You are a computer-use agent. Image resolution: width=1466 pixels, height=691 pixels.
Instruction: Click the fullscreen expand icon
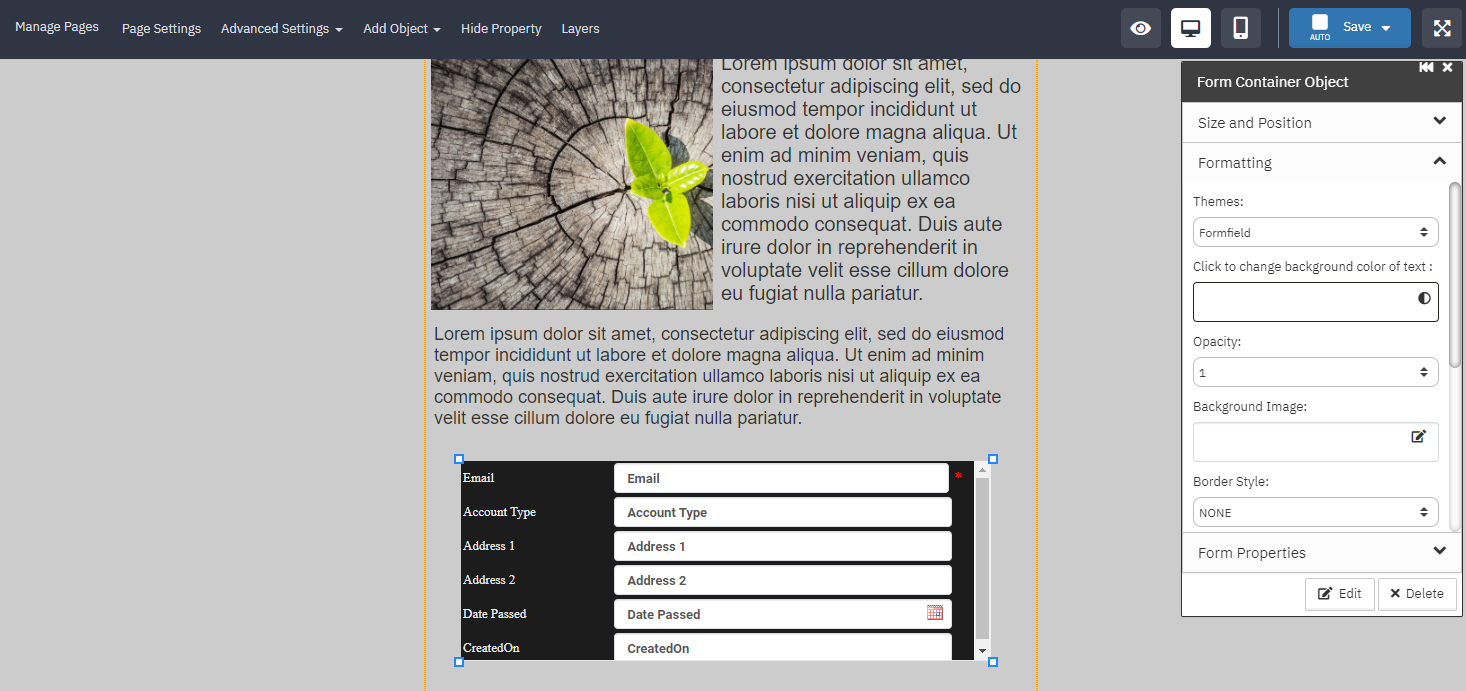[x=1442, y=28]
